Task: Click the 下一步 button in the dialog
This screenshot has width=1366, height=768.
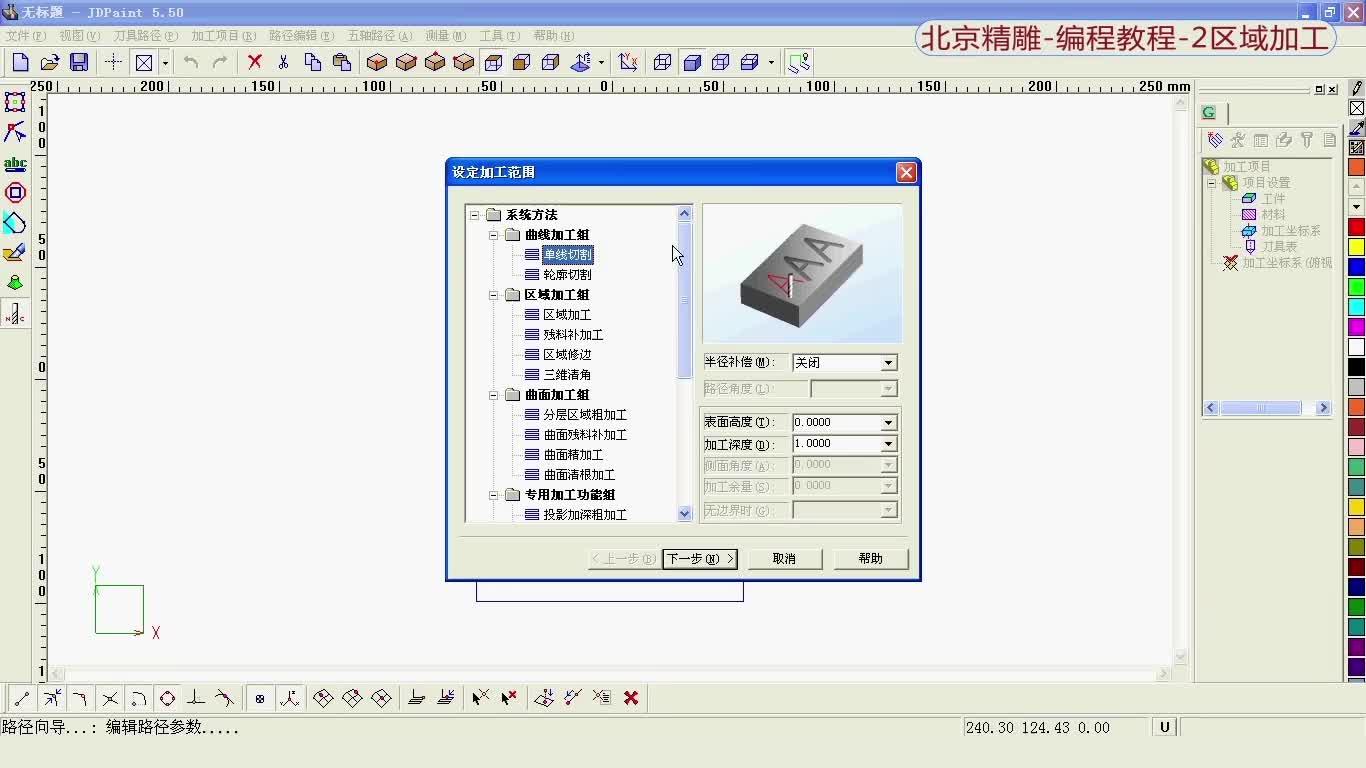Action: pos(700,558)
